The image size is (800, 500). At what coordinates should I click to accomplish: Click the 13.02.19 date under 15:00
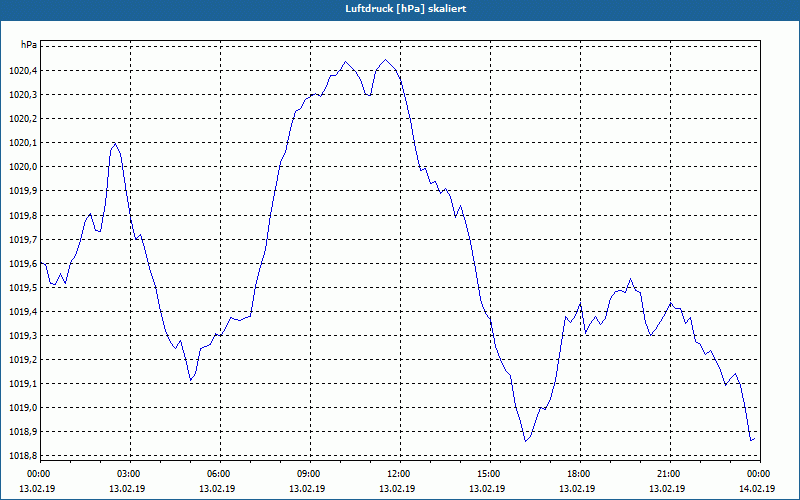[487, 488]
